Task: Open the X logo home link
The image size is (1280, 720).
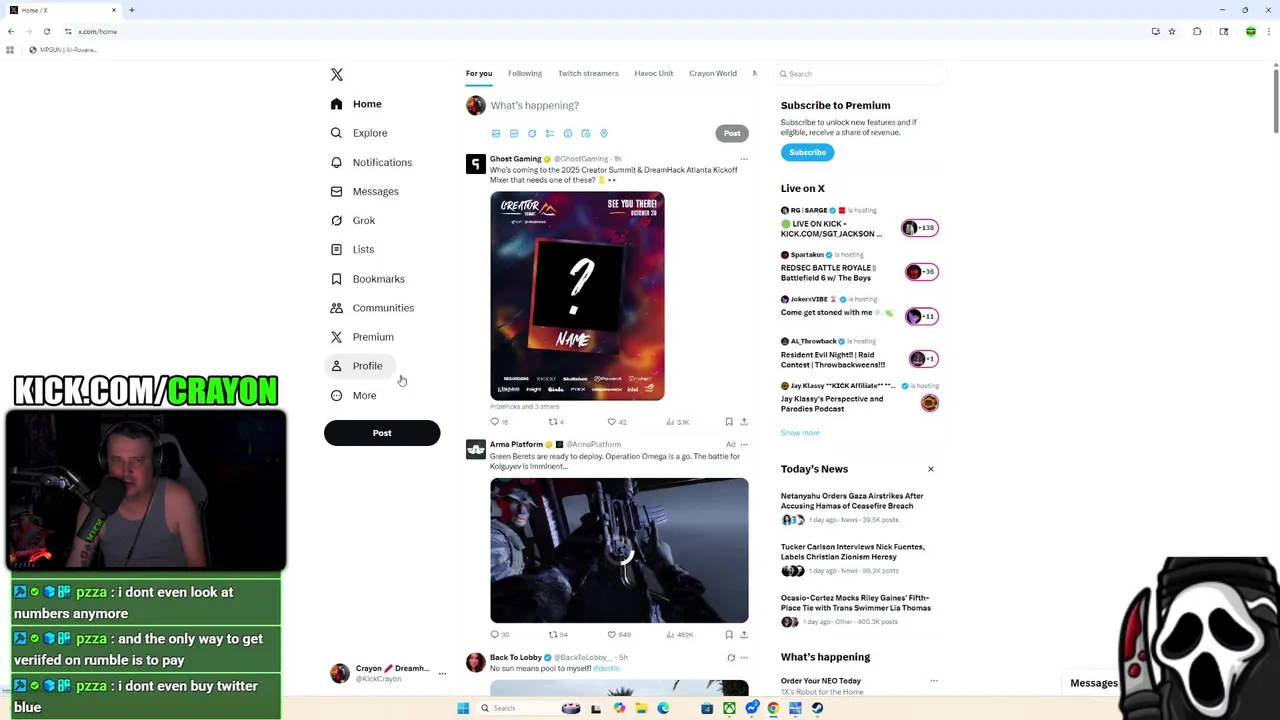Action: [x=337, y=75]
